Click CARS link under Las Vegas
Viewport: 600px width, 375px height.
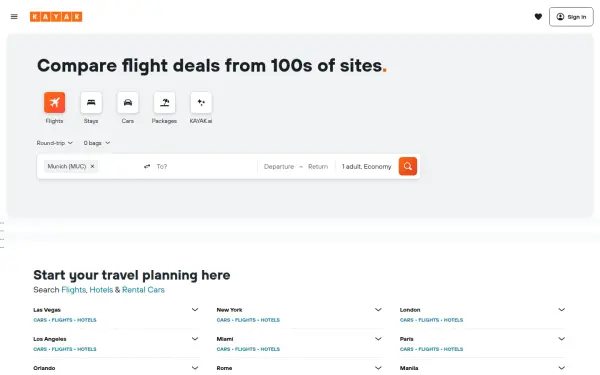click(40, 320)
